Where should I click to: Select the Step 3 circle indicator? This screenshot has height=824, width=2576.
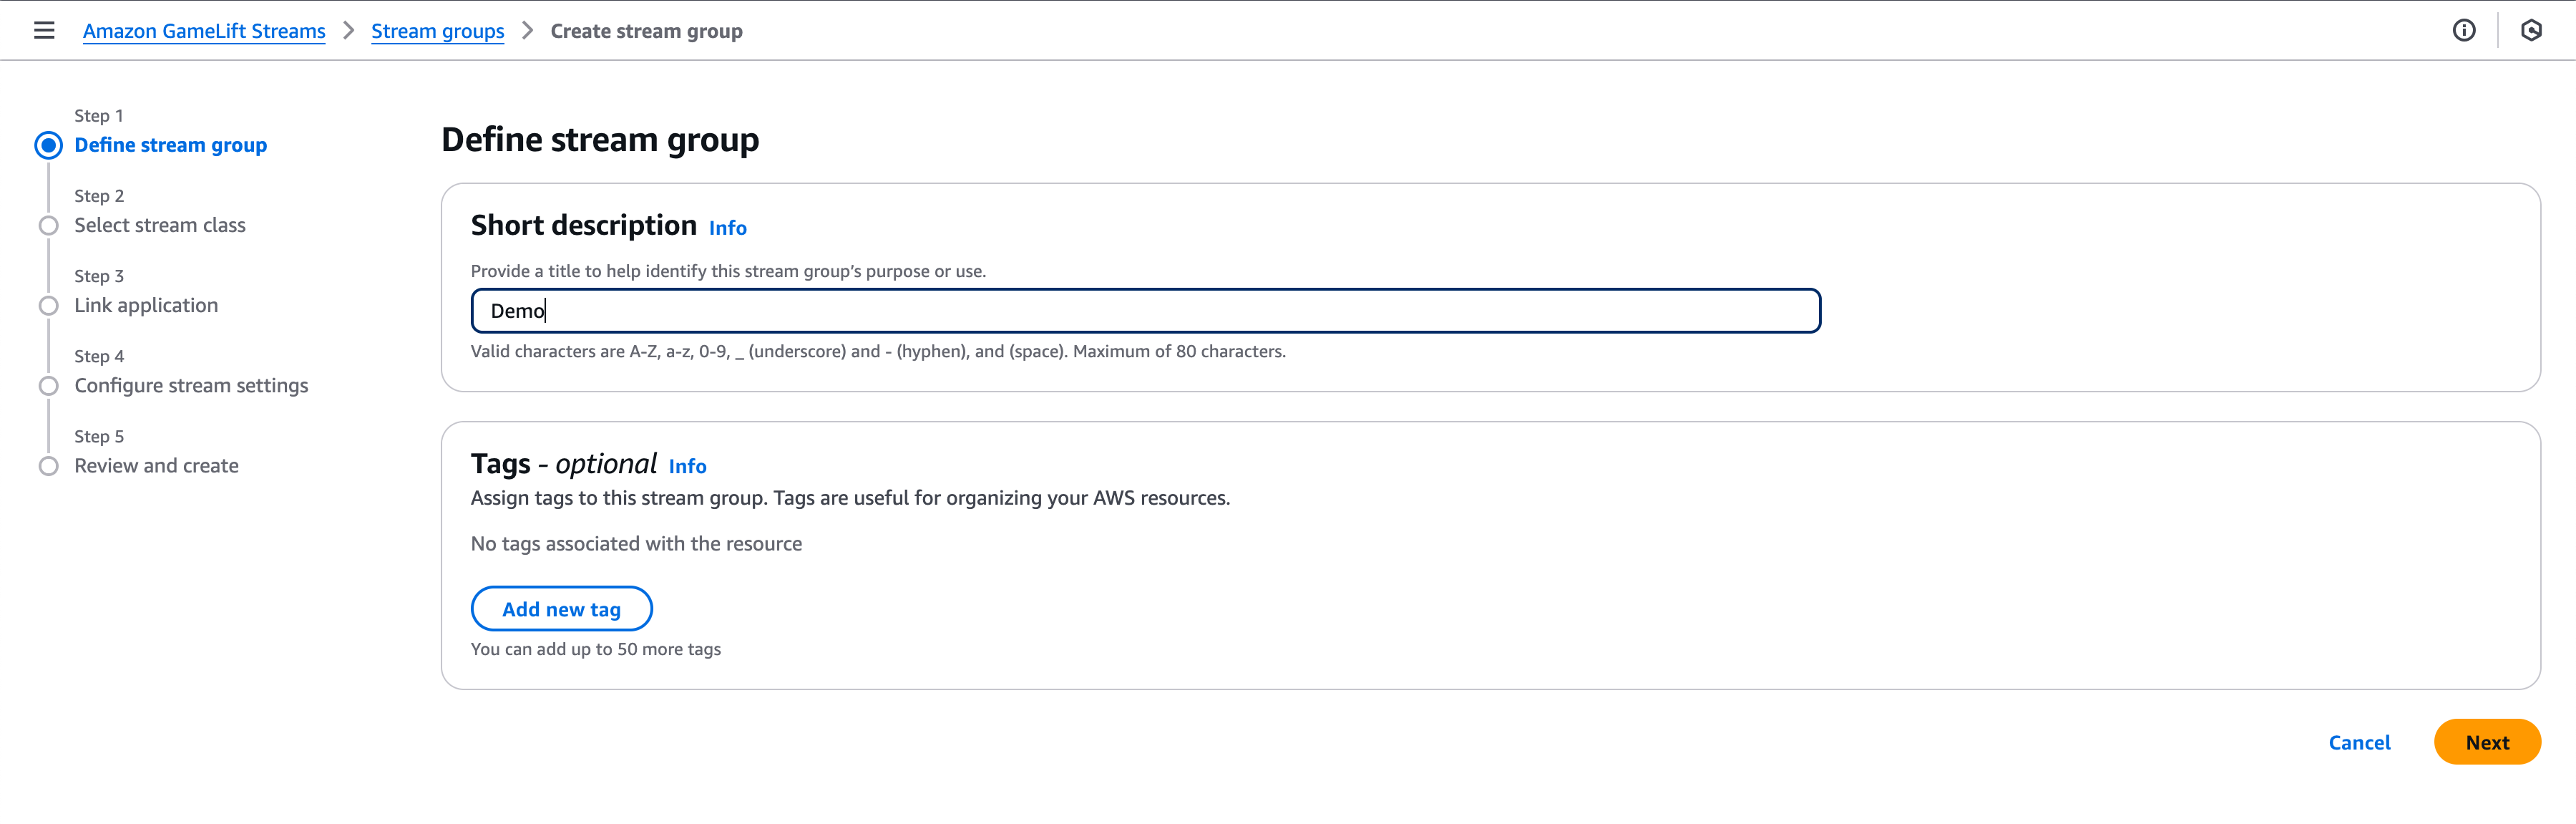[48, 305]
